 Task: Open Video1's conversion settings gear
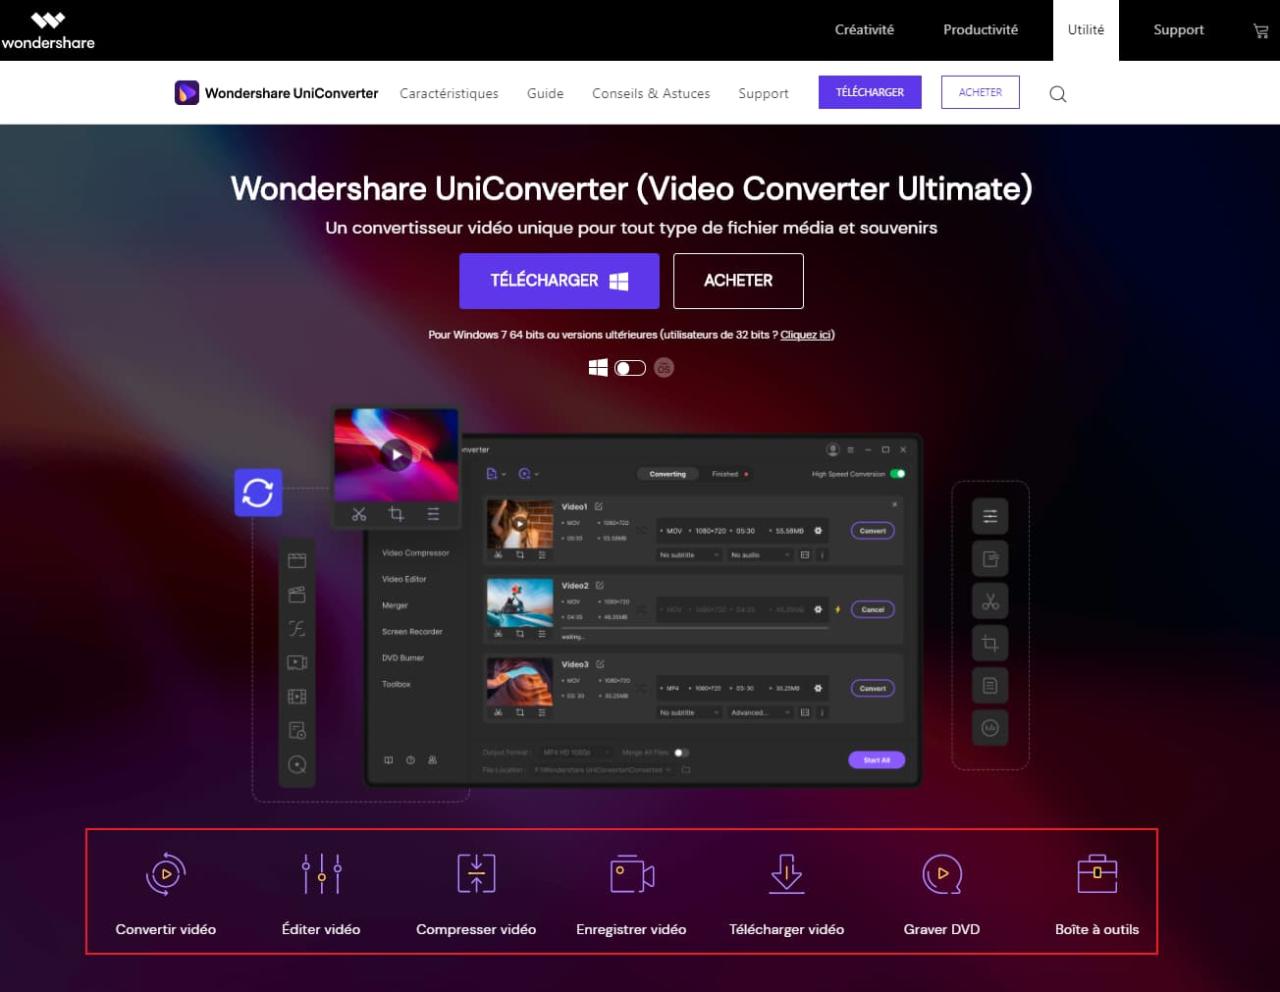818,531
